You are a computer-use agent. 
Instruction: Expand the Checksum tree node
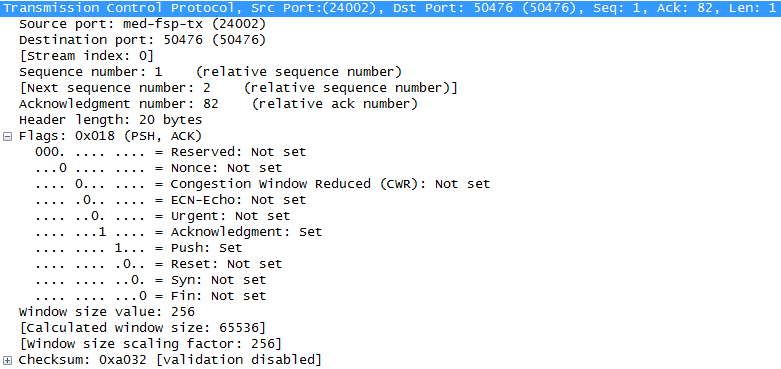coord(7,361)
